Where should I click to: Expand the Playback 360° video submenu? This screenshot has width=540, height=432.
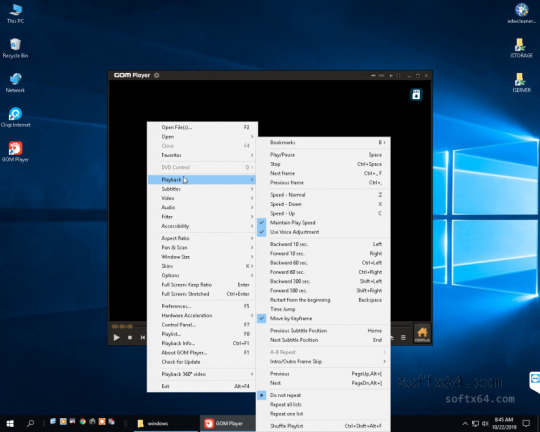point(202,374)
